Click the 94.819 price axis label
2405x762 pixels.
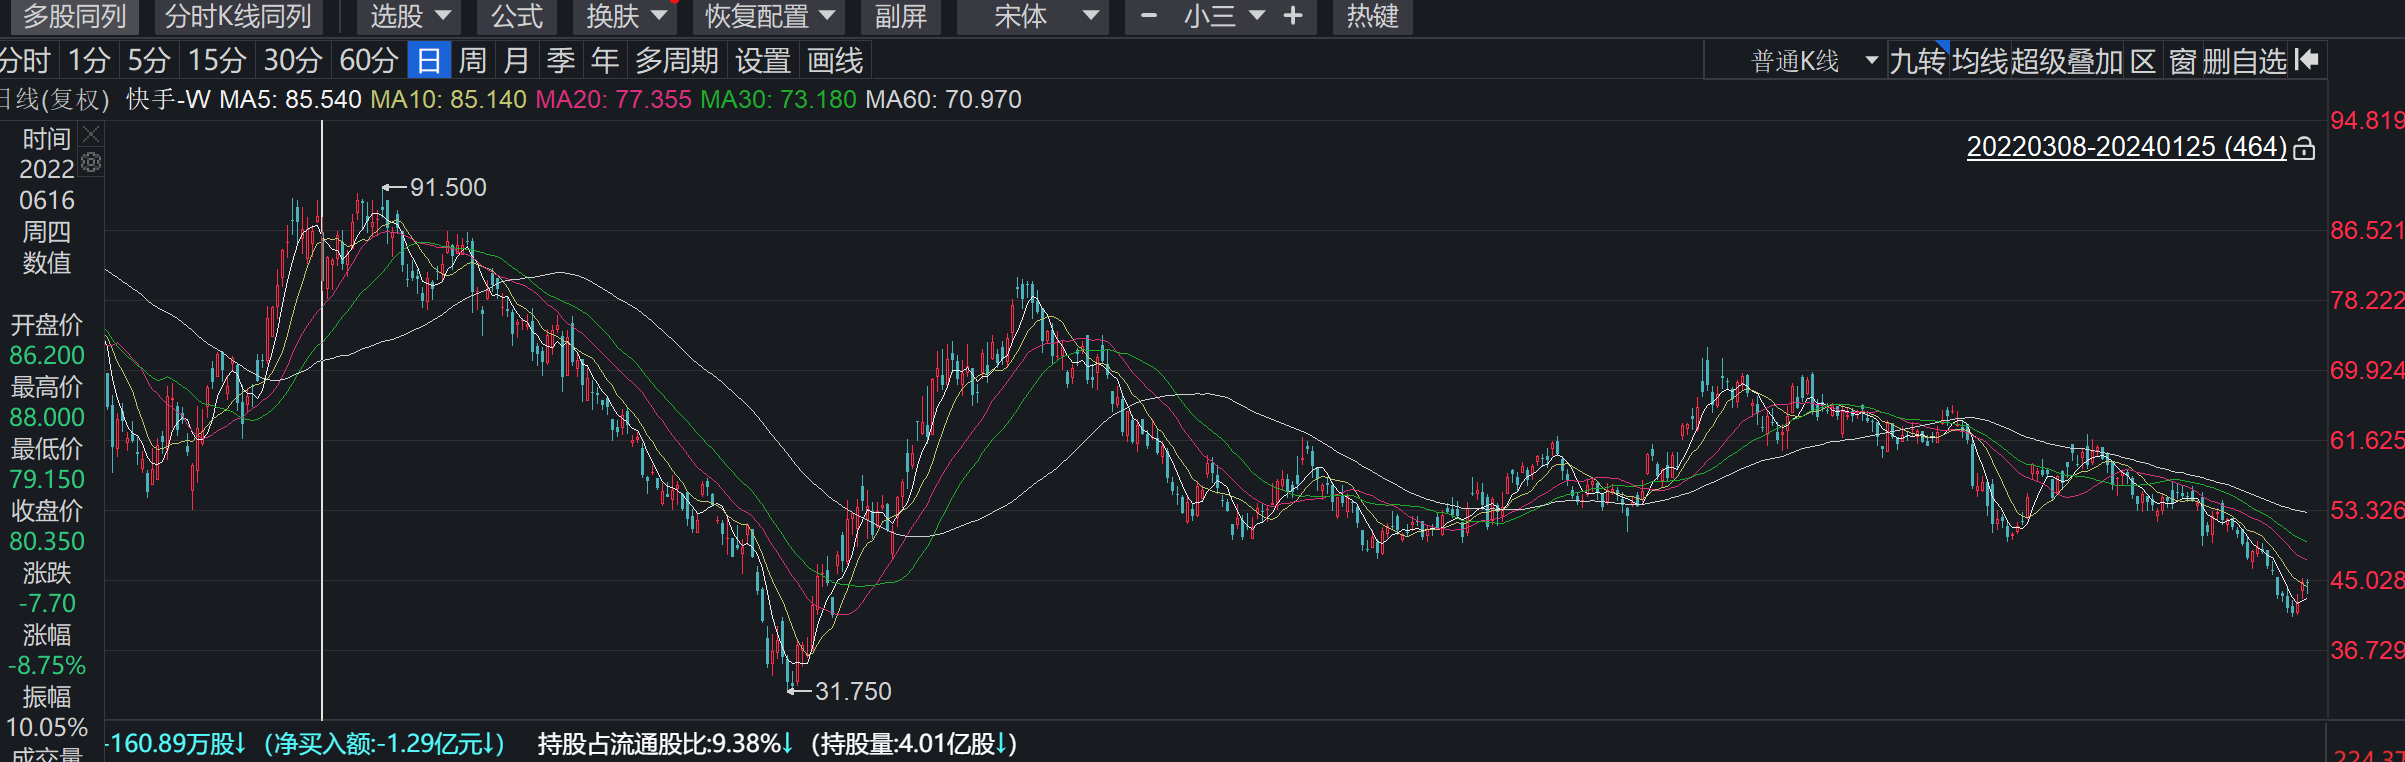click(2367, 121)
